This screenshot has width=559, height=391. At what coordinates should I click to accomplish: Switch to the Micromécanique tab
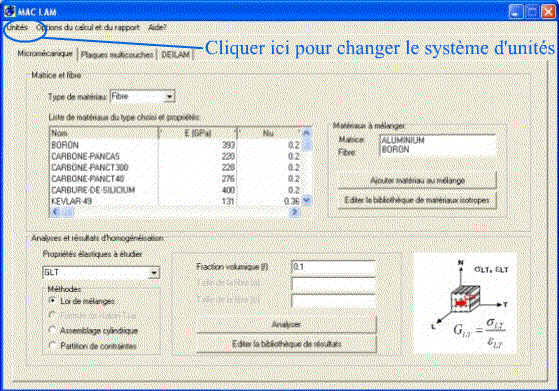tap(45, 54)
